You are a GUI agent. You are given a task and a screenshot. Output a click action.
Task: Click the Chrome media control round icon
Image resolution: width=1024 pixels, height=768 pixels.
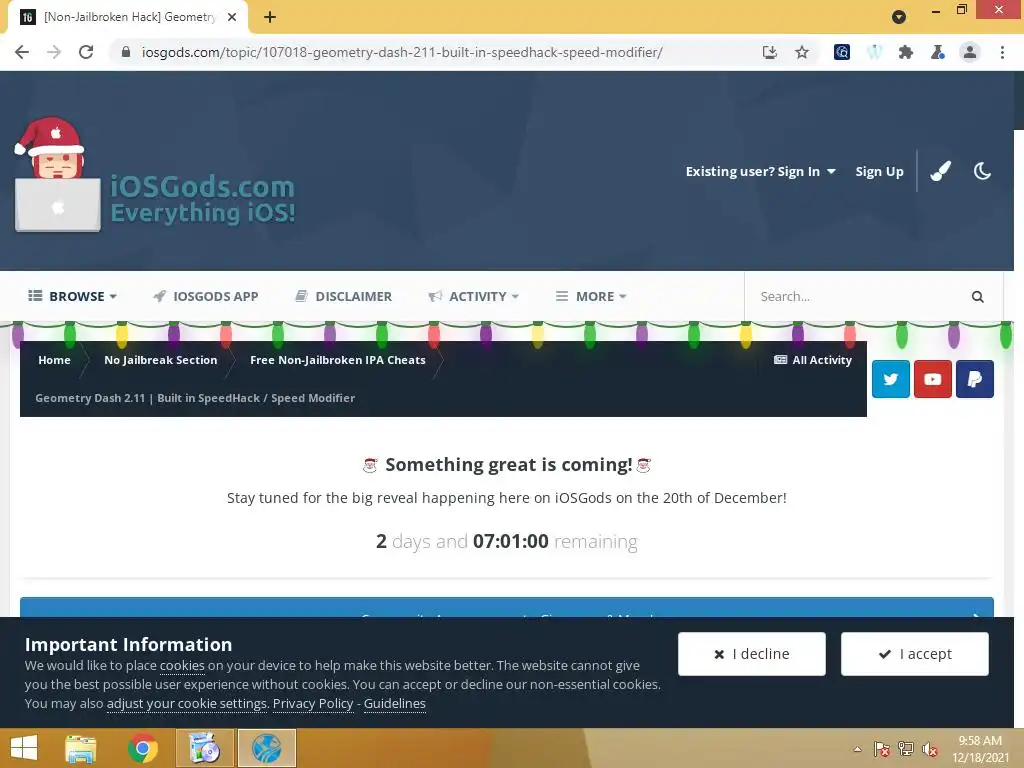(899, 17)
